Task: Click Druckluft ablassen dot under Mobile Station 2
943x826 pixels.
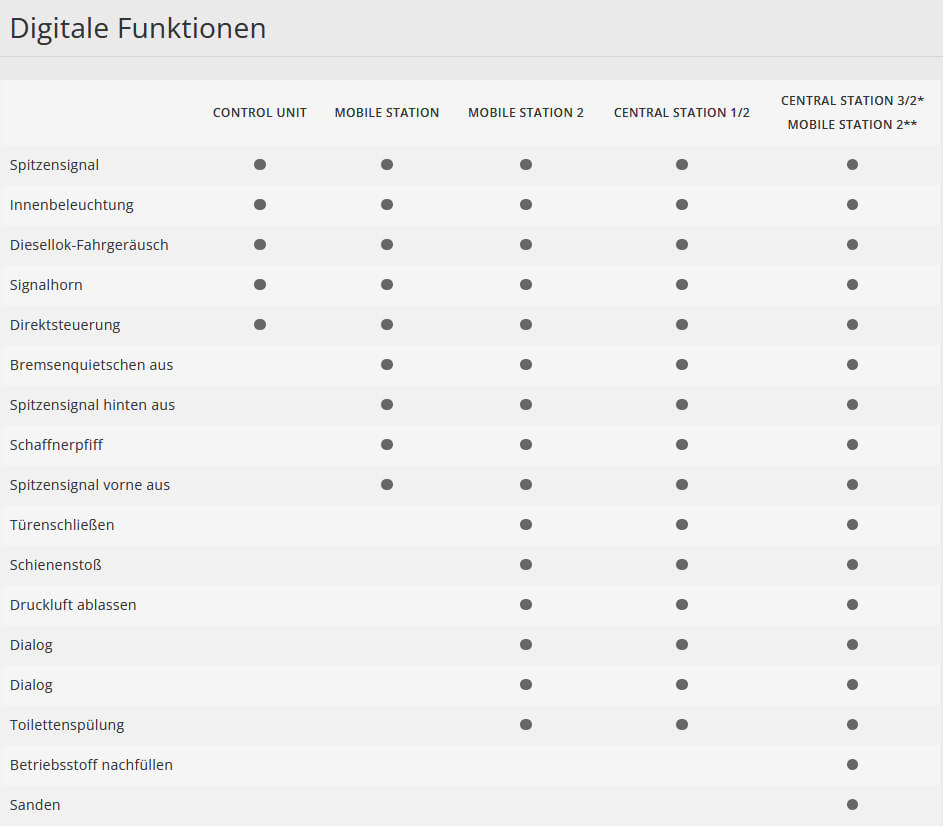Action: tap(526, 604)
